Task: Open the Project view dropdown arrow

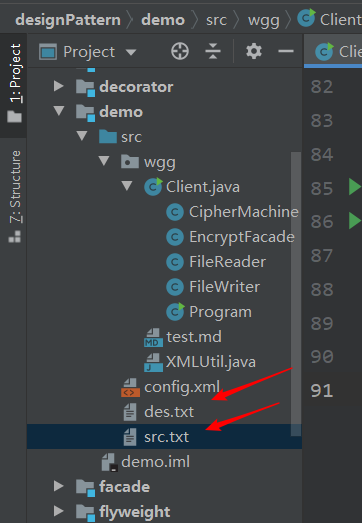Action: (131, 52)
